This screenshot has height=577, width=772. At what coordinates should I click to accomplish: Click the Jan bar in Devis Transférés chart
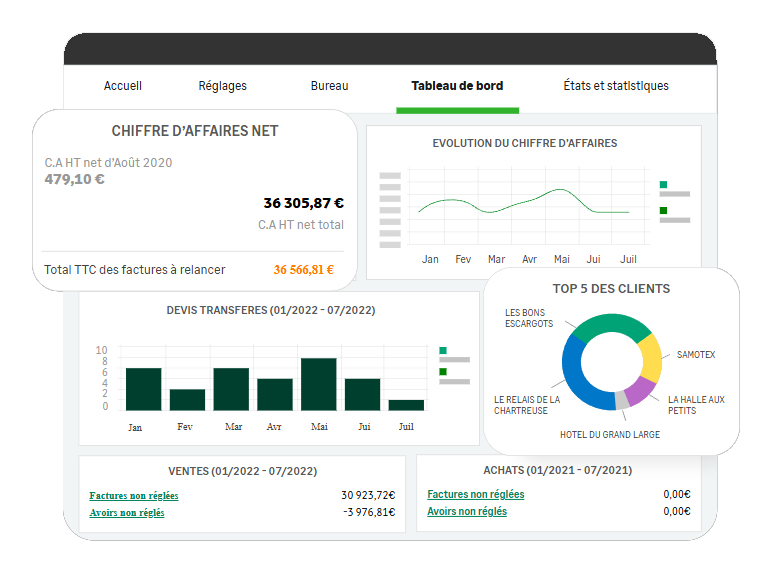[143, 389]
